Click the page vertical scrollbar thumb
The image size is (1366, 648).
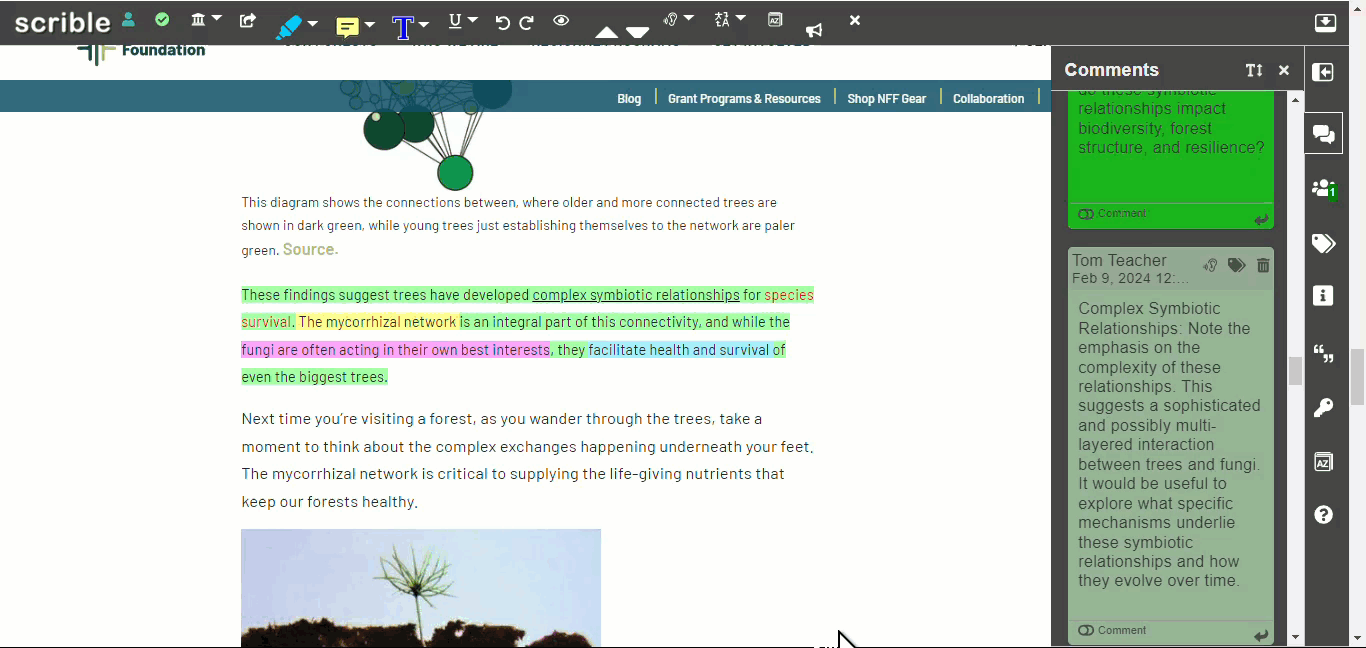tap(1357, 377)
